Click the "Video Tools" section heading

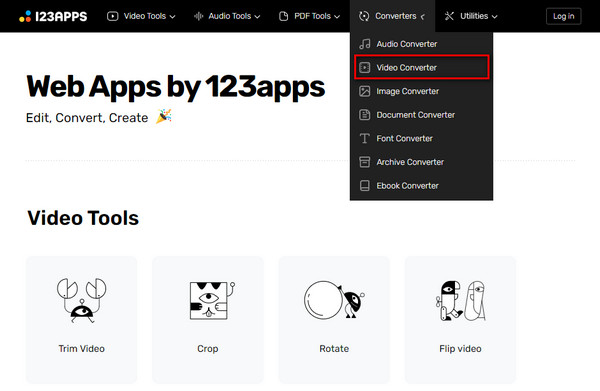(83, 218)
